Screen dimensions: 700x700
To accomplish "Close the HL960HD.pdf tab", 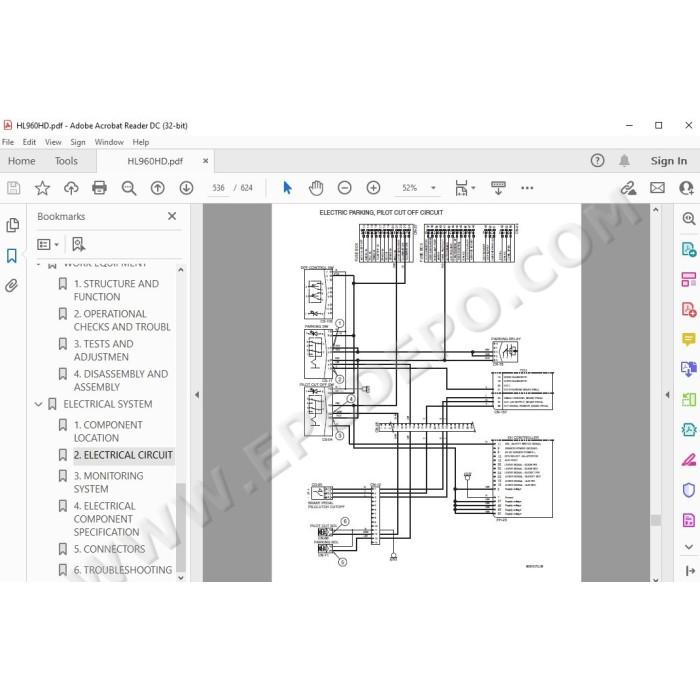I will point(205,161).
